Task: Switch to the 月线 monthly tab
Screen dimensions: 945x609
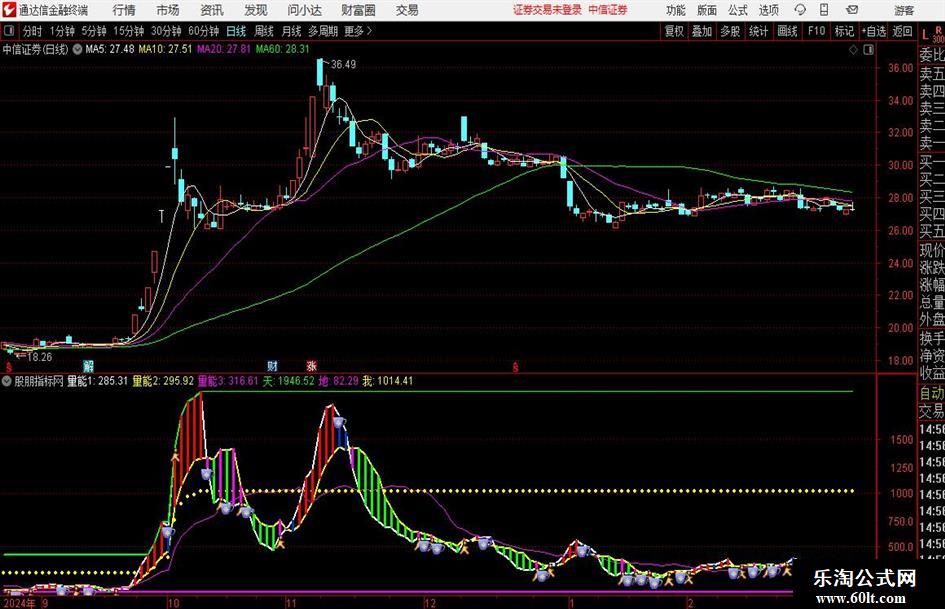Action: pyautogui.click(x=291, y=31)
